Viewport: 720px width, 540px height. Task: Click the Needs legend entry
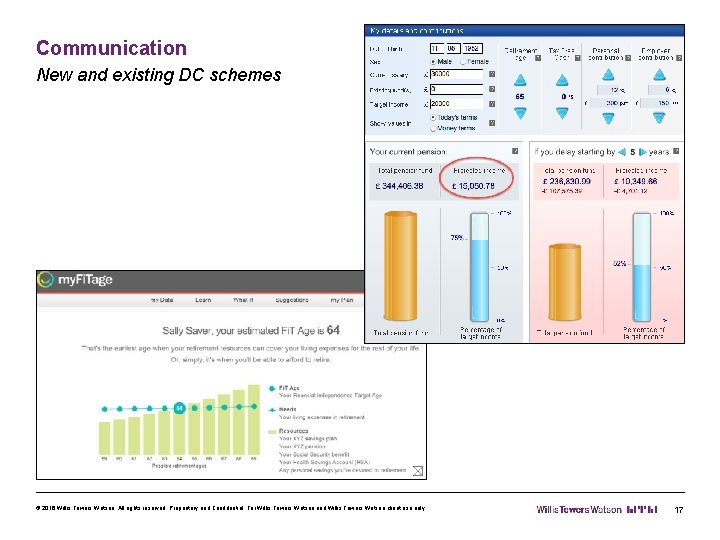click(317, 413)
